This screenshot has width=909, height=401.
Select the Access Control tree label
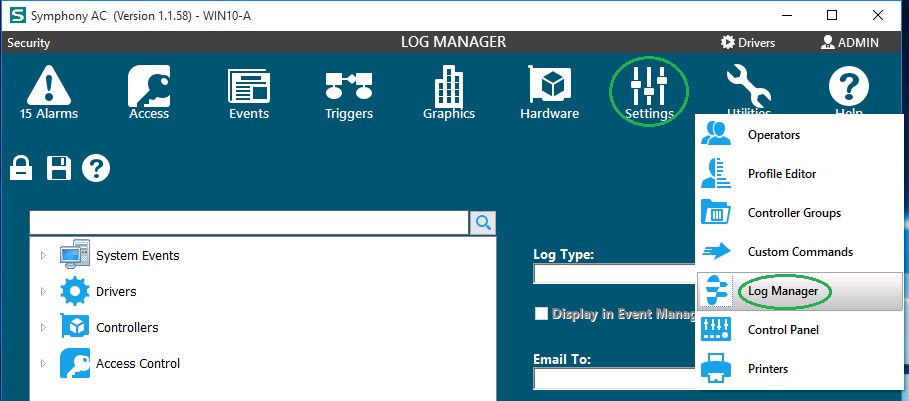pyautogui.click(x=137, y=363)
